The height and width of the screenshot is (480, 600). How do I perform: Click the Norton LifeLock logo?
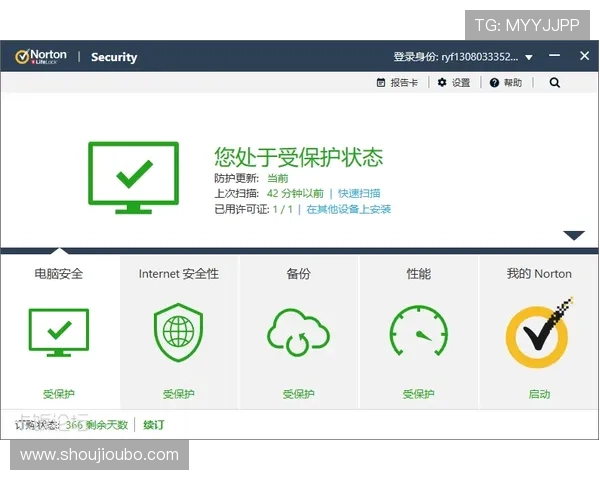pos(41,57)
